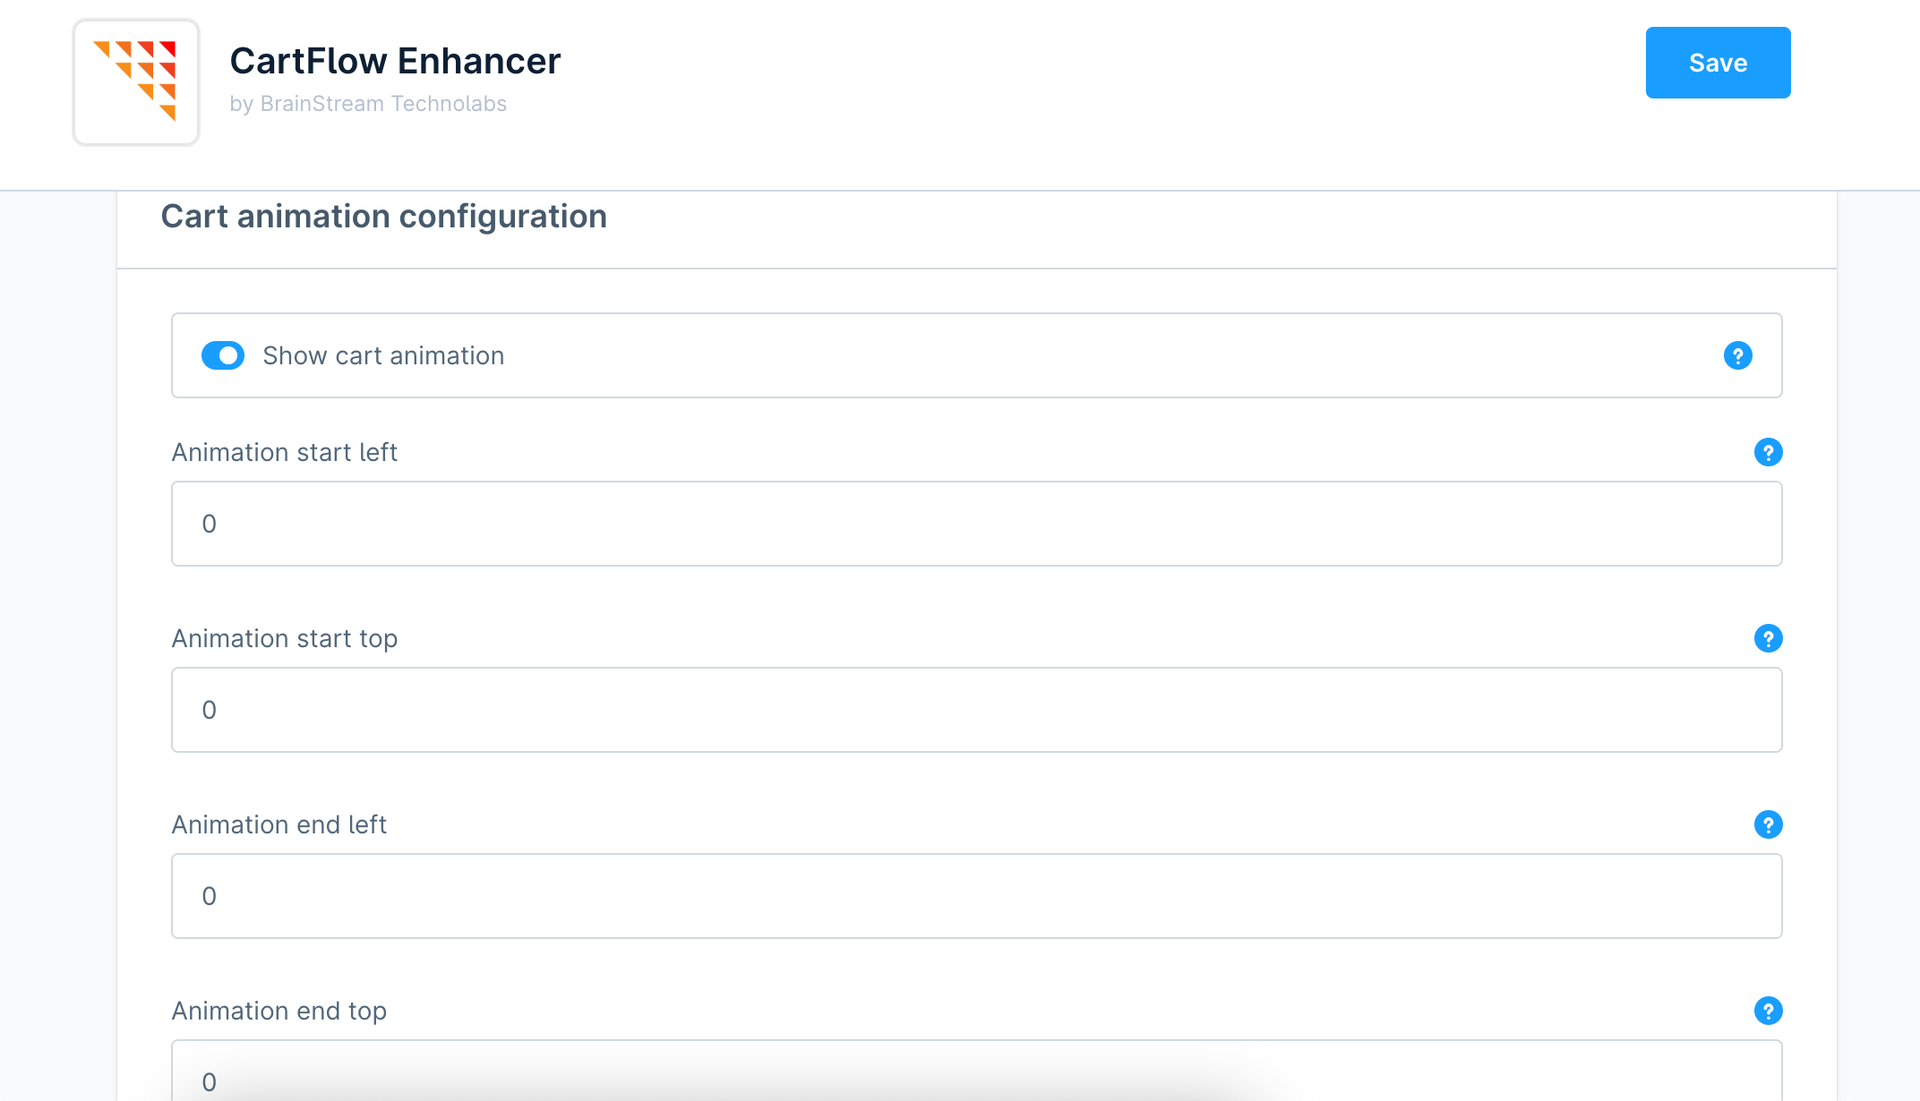The height and width of the screenshot is (1101, 1920).
Task: Open help for Animation end top
Action: tap(1768, 1010)
